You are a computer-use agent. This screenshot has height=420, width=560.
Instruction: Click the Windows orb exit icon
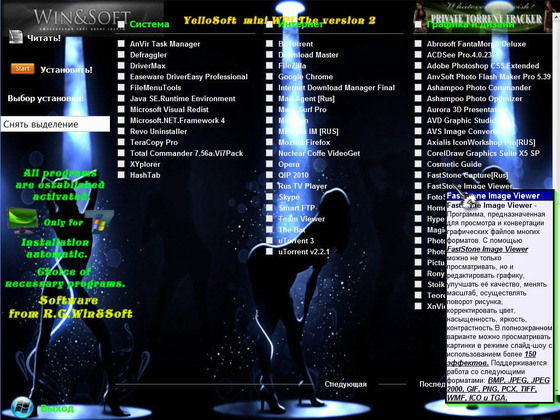click(x=22, y=408)
